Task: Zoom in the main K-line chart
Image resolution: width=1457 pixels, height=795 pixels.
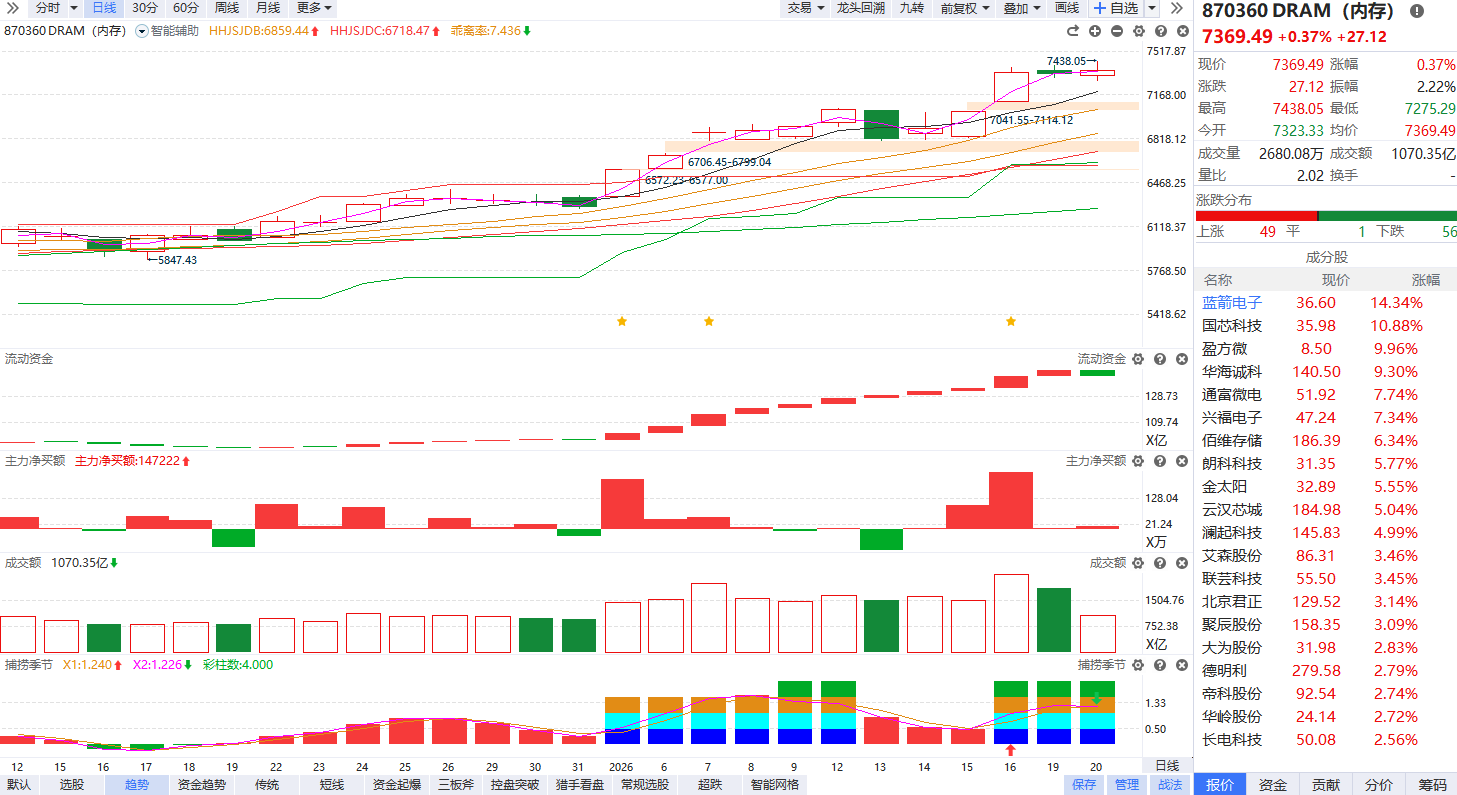Action: pos(1095,31)
